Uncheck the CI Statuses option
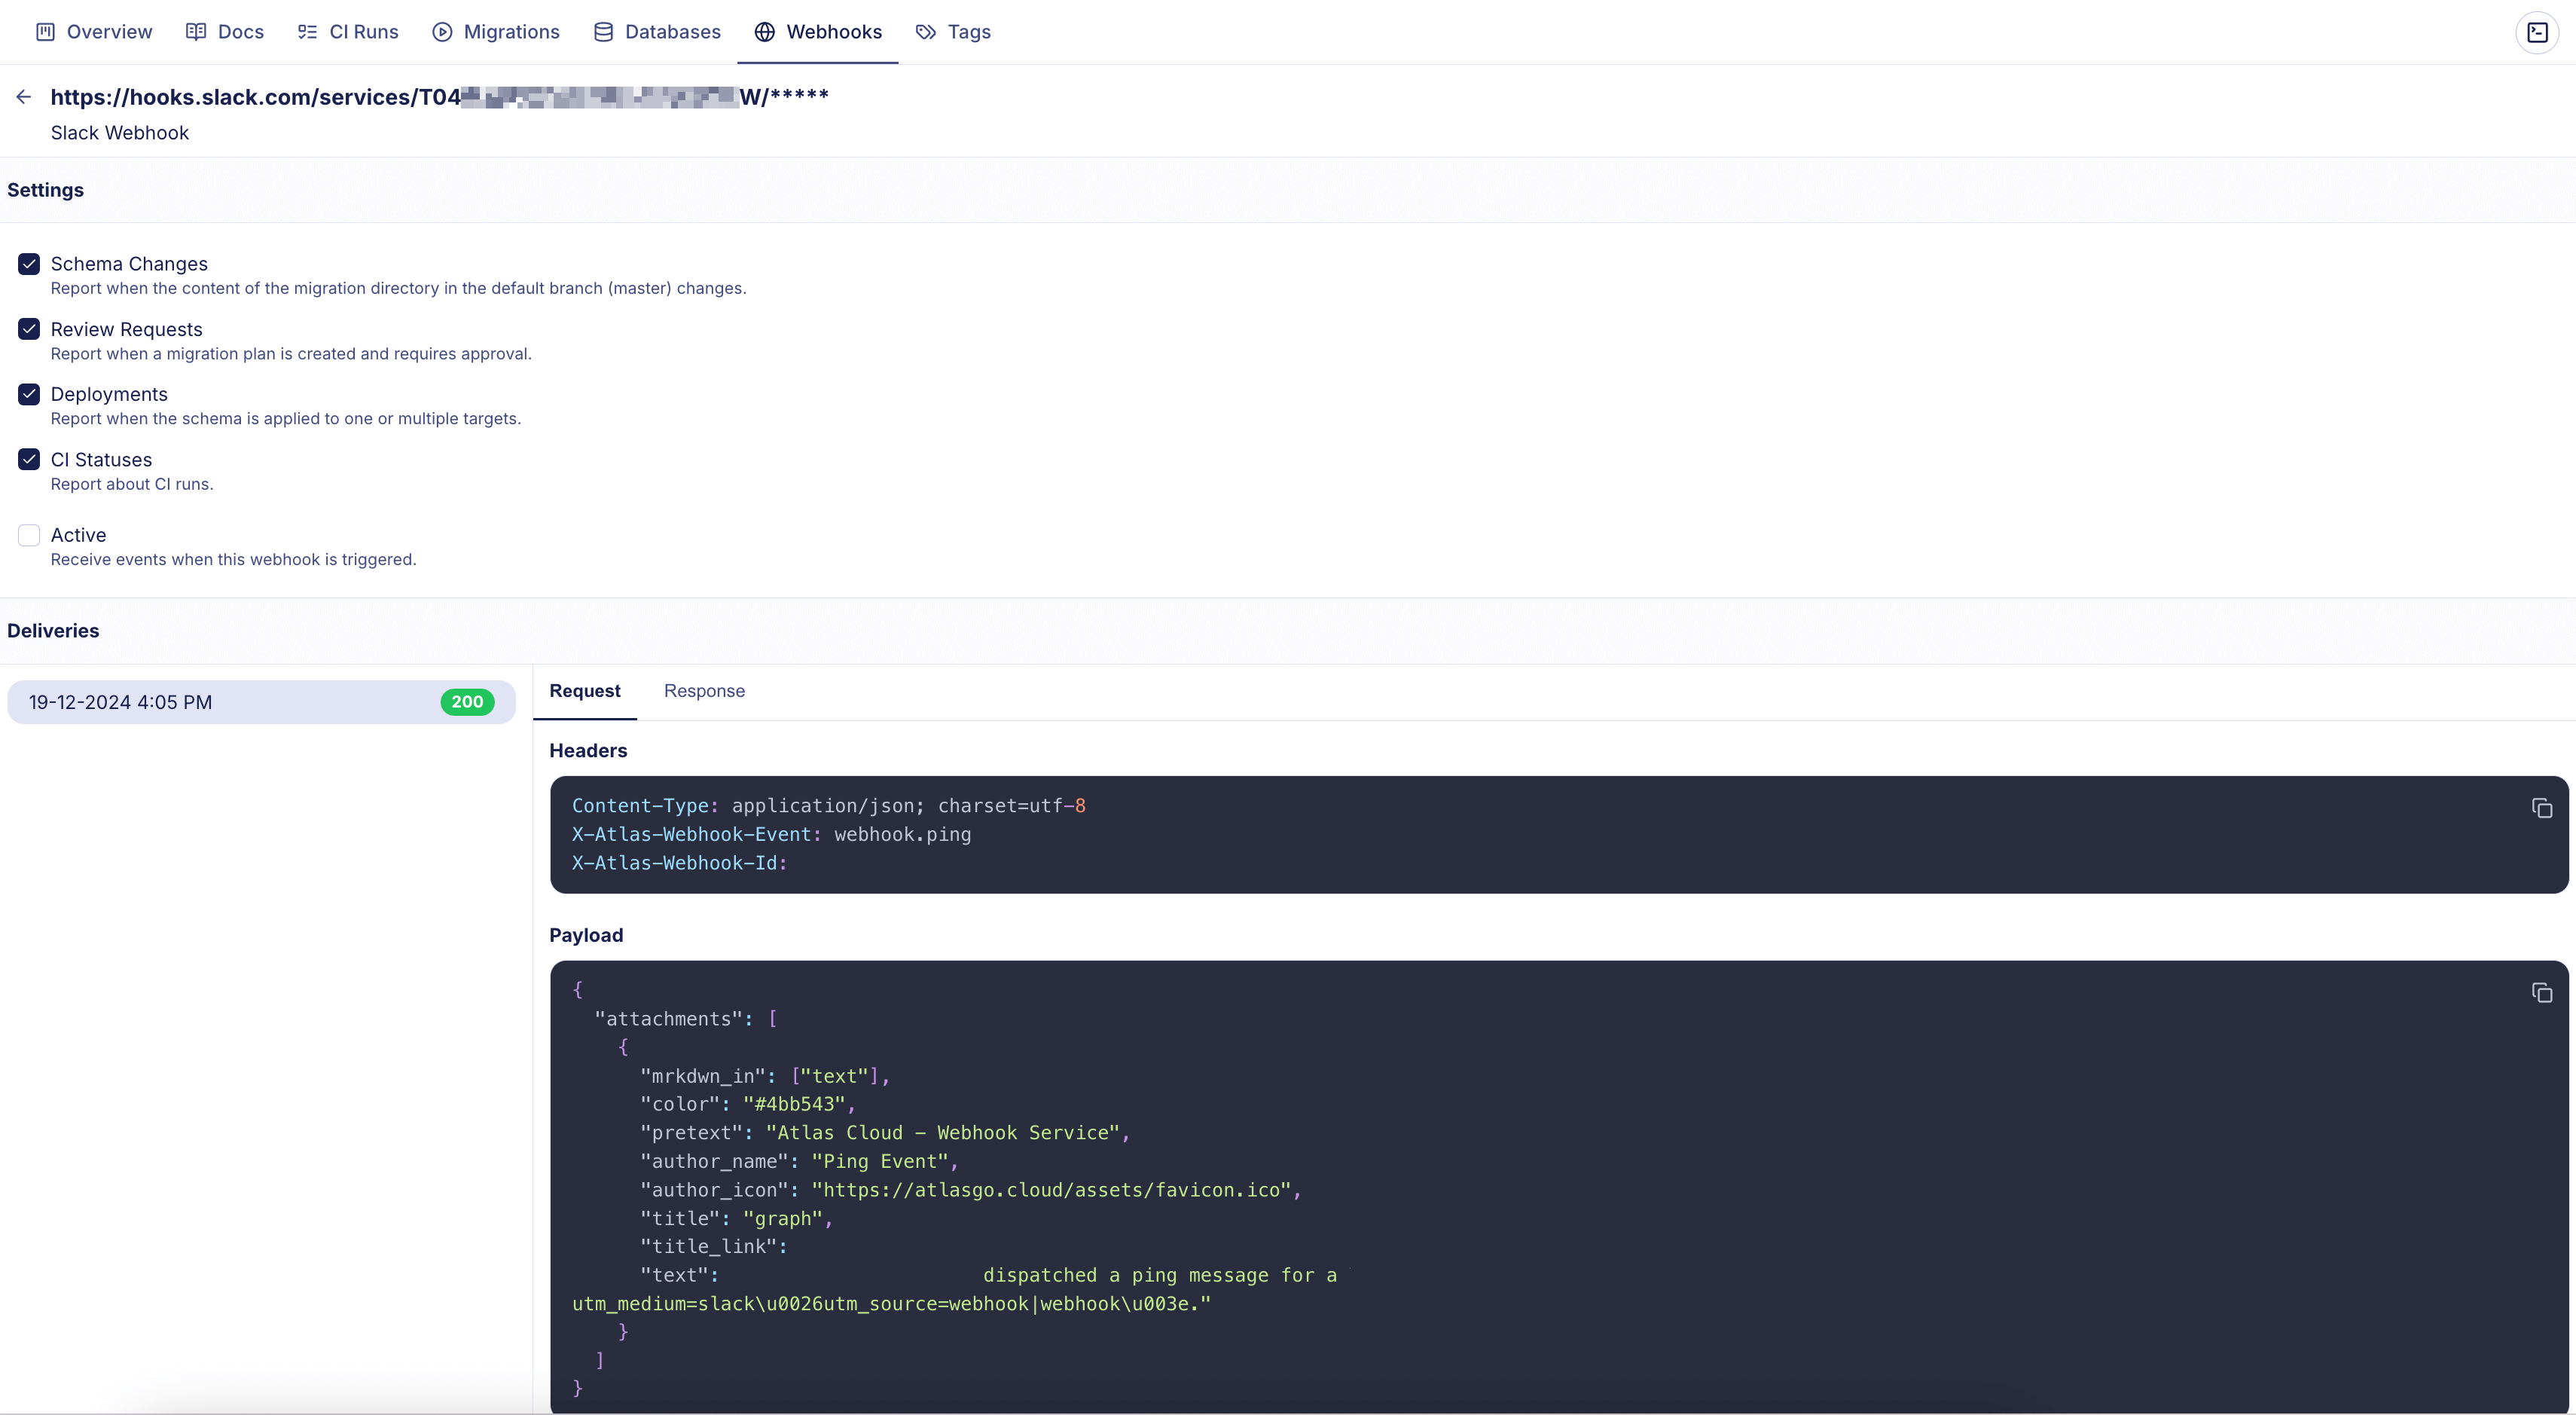Screen dimensions: 2576x1415 click(29, 459)
